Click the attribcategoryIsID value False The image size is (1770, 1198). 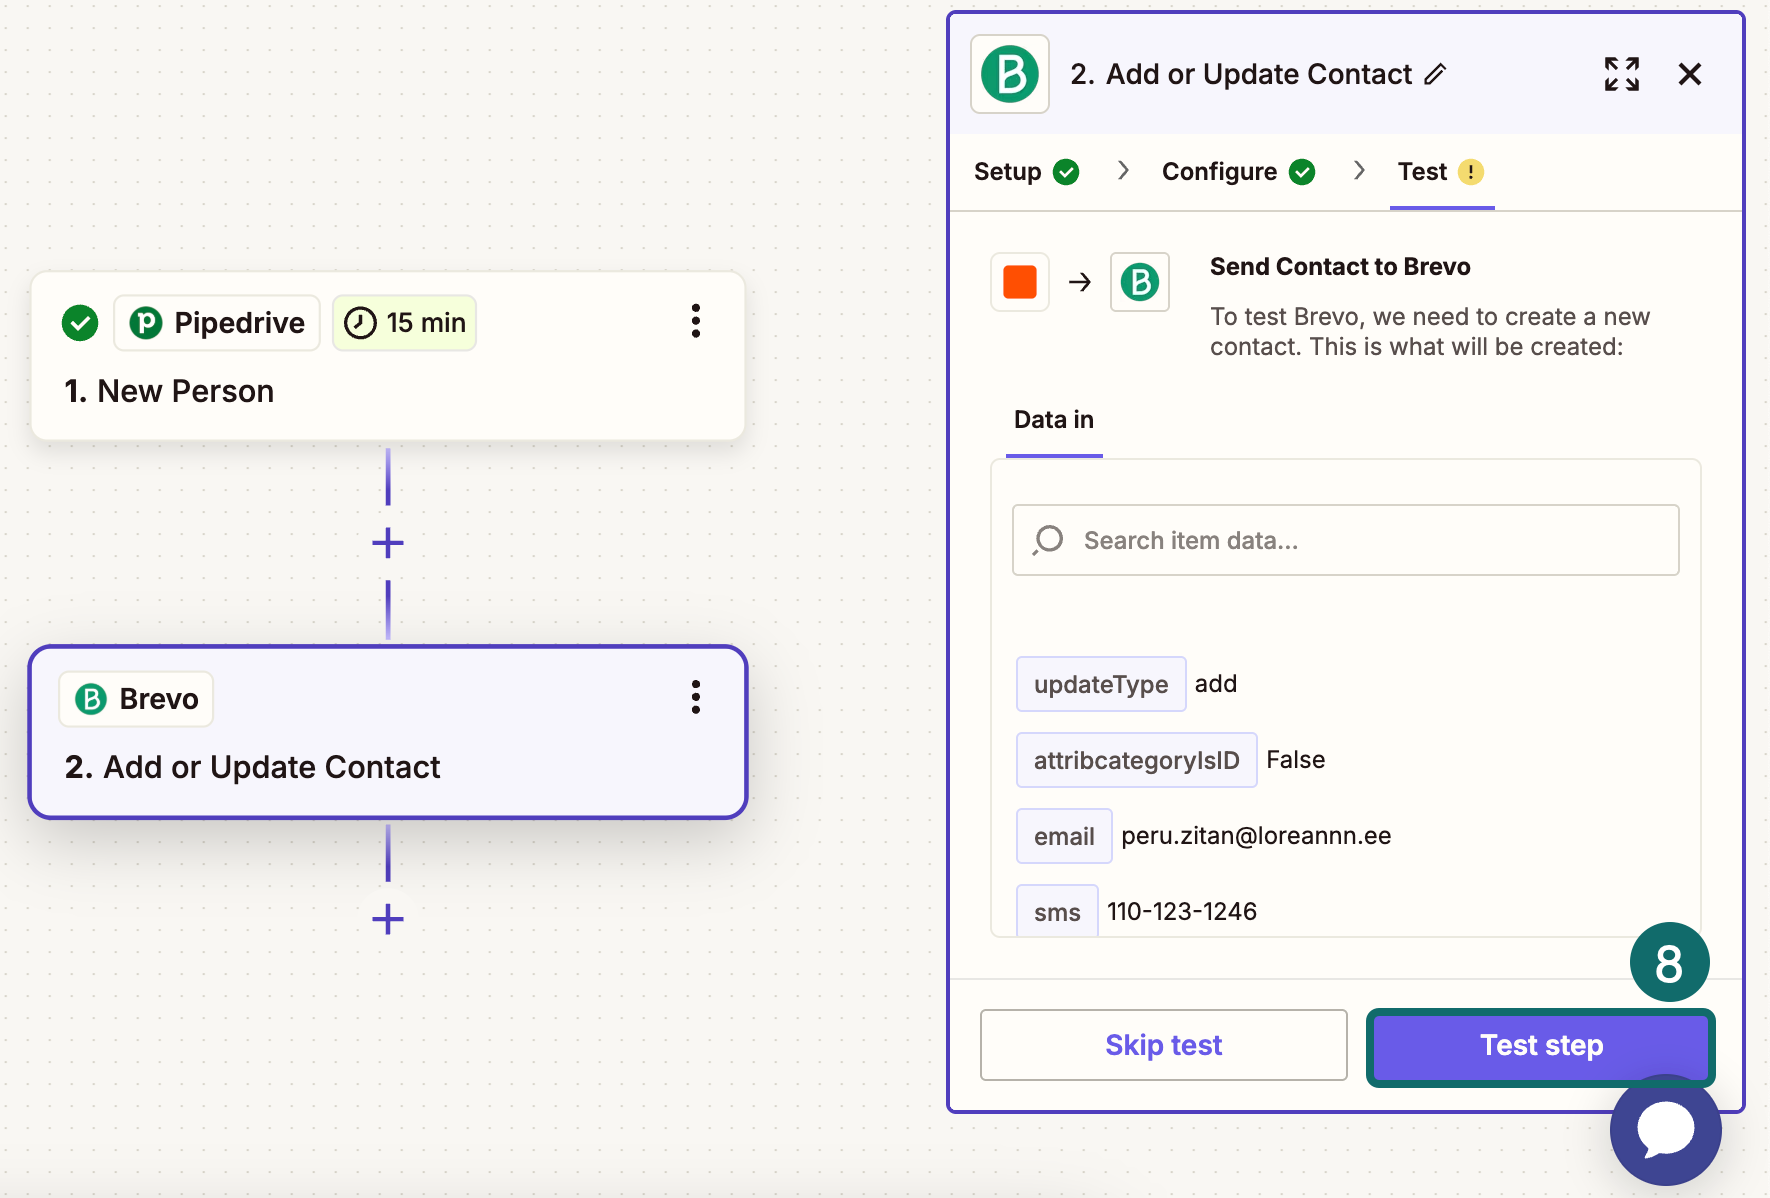(1296, 760)
